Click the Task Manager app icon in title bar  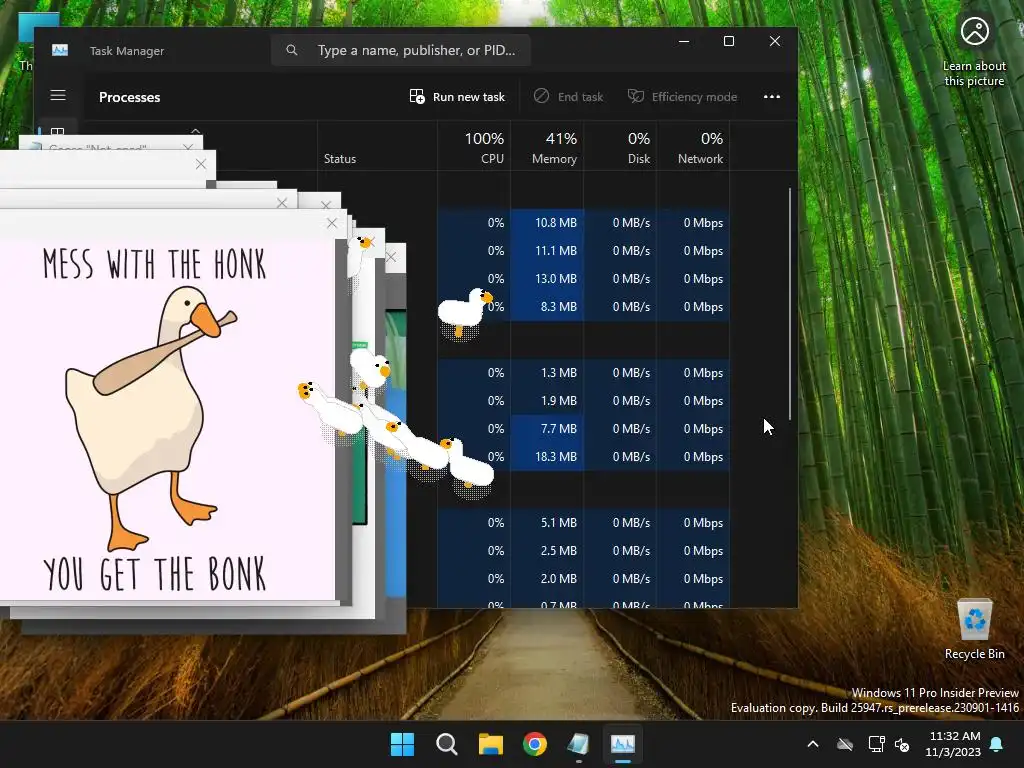point(60,50)
